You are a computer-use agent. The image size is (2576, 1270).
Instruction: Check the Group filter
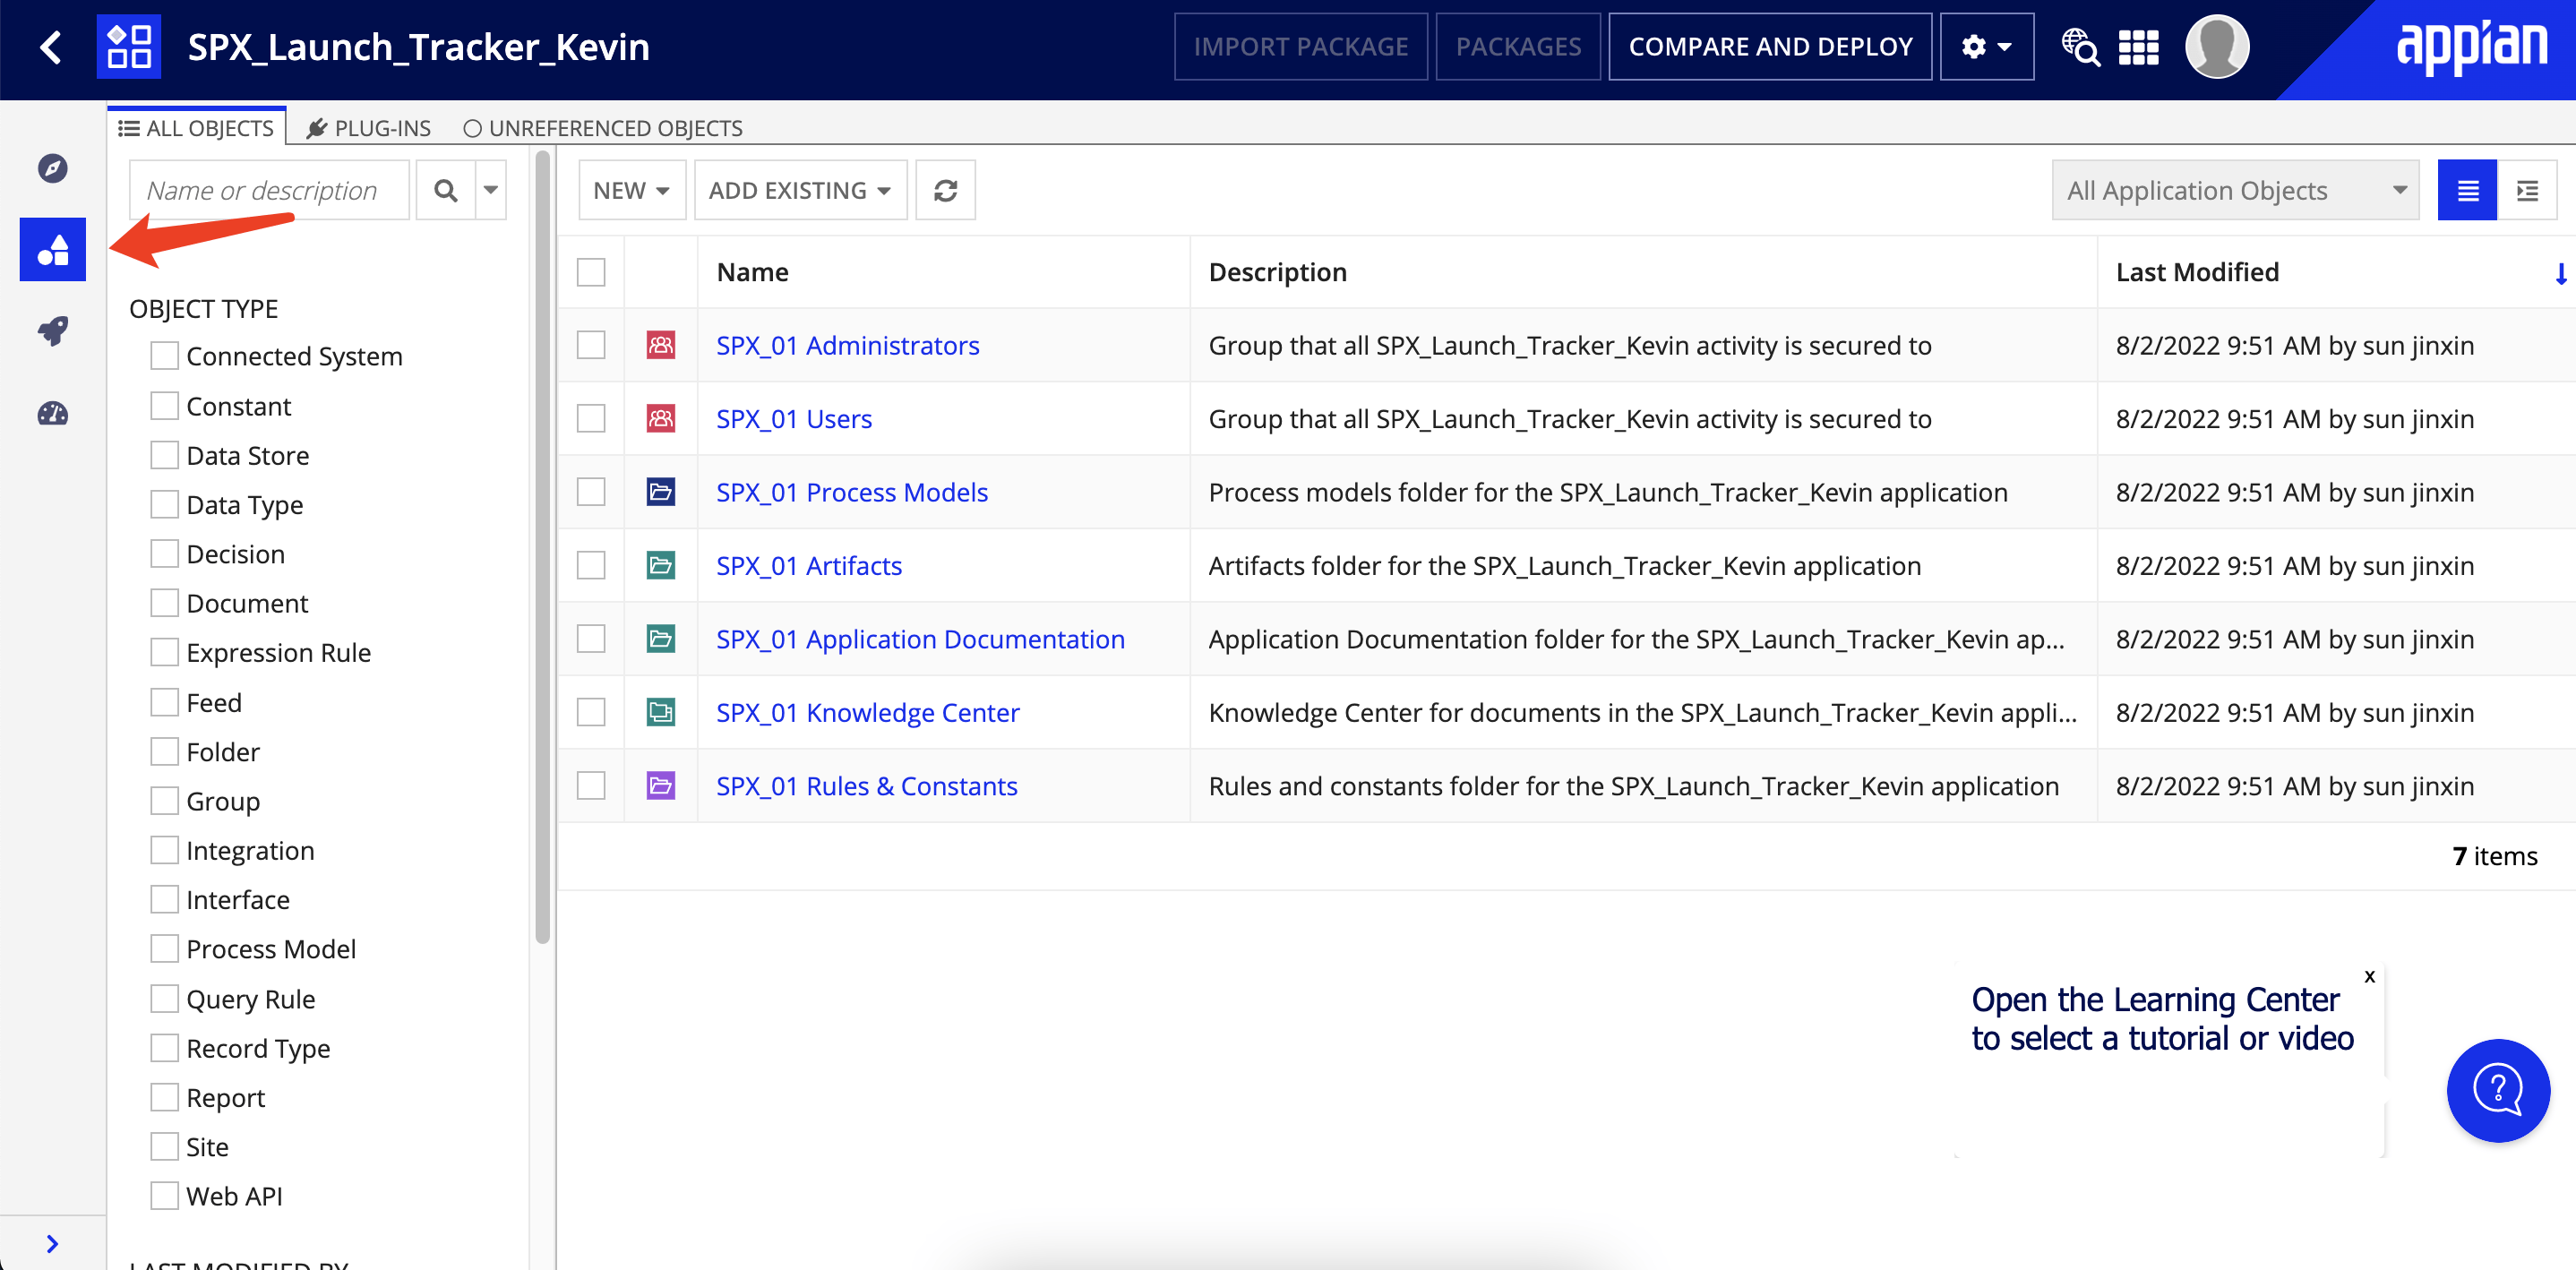coord(164,801)
